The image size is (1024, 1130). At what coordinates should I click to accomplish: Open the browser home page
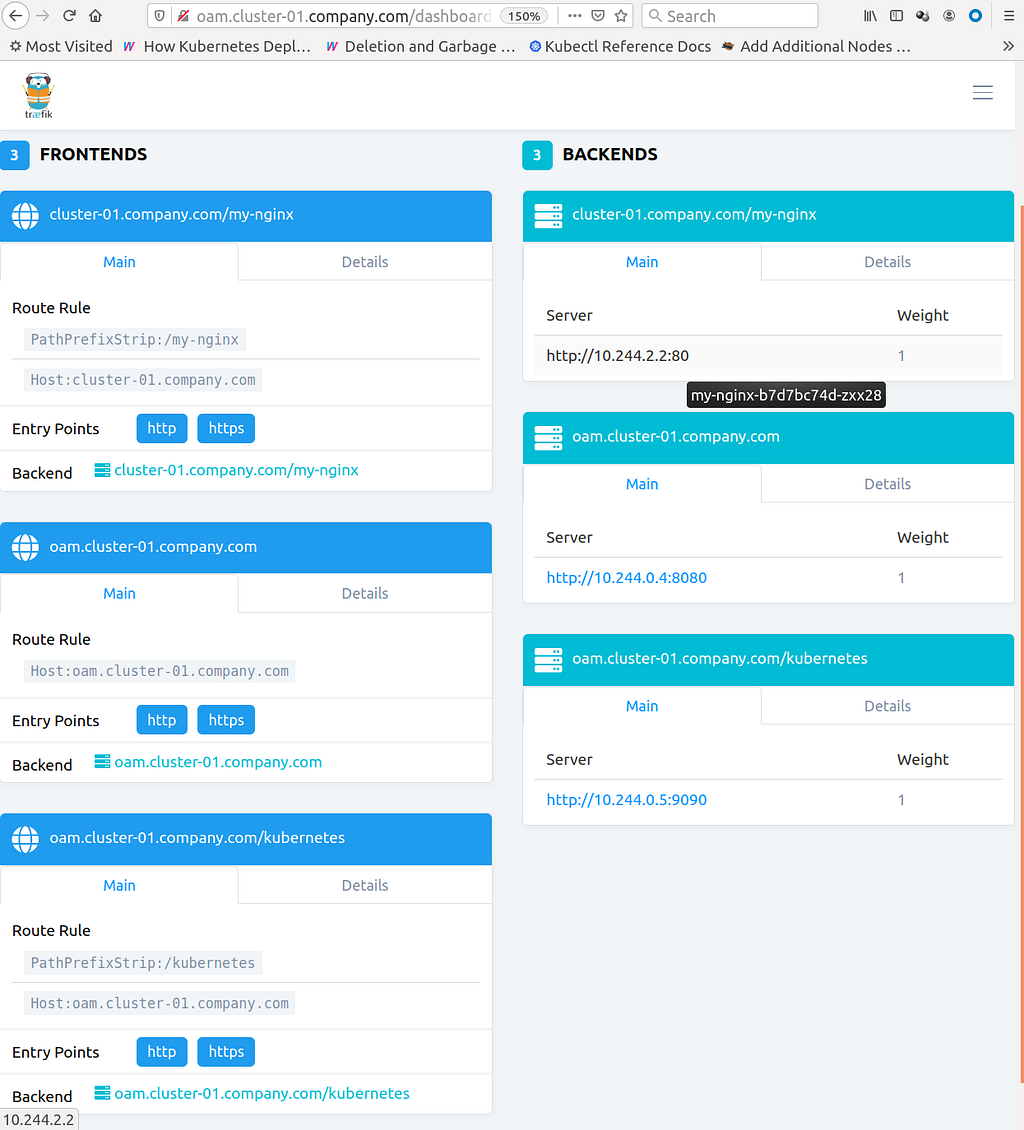95,15
